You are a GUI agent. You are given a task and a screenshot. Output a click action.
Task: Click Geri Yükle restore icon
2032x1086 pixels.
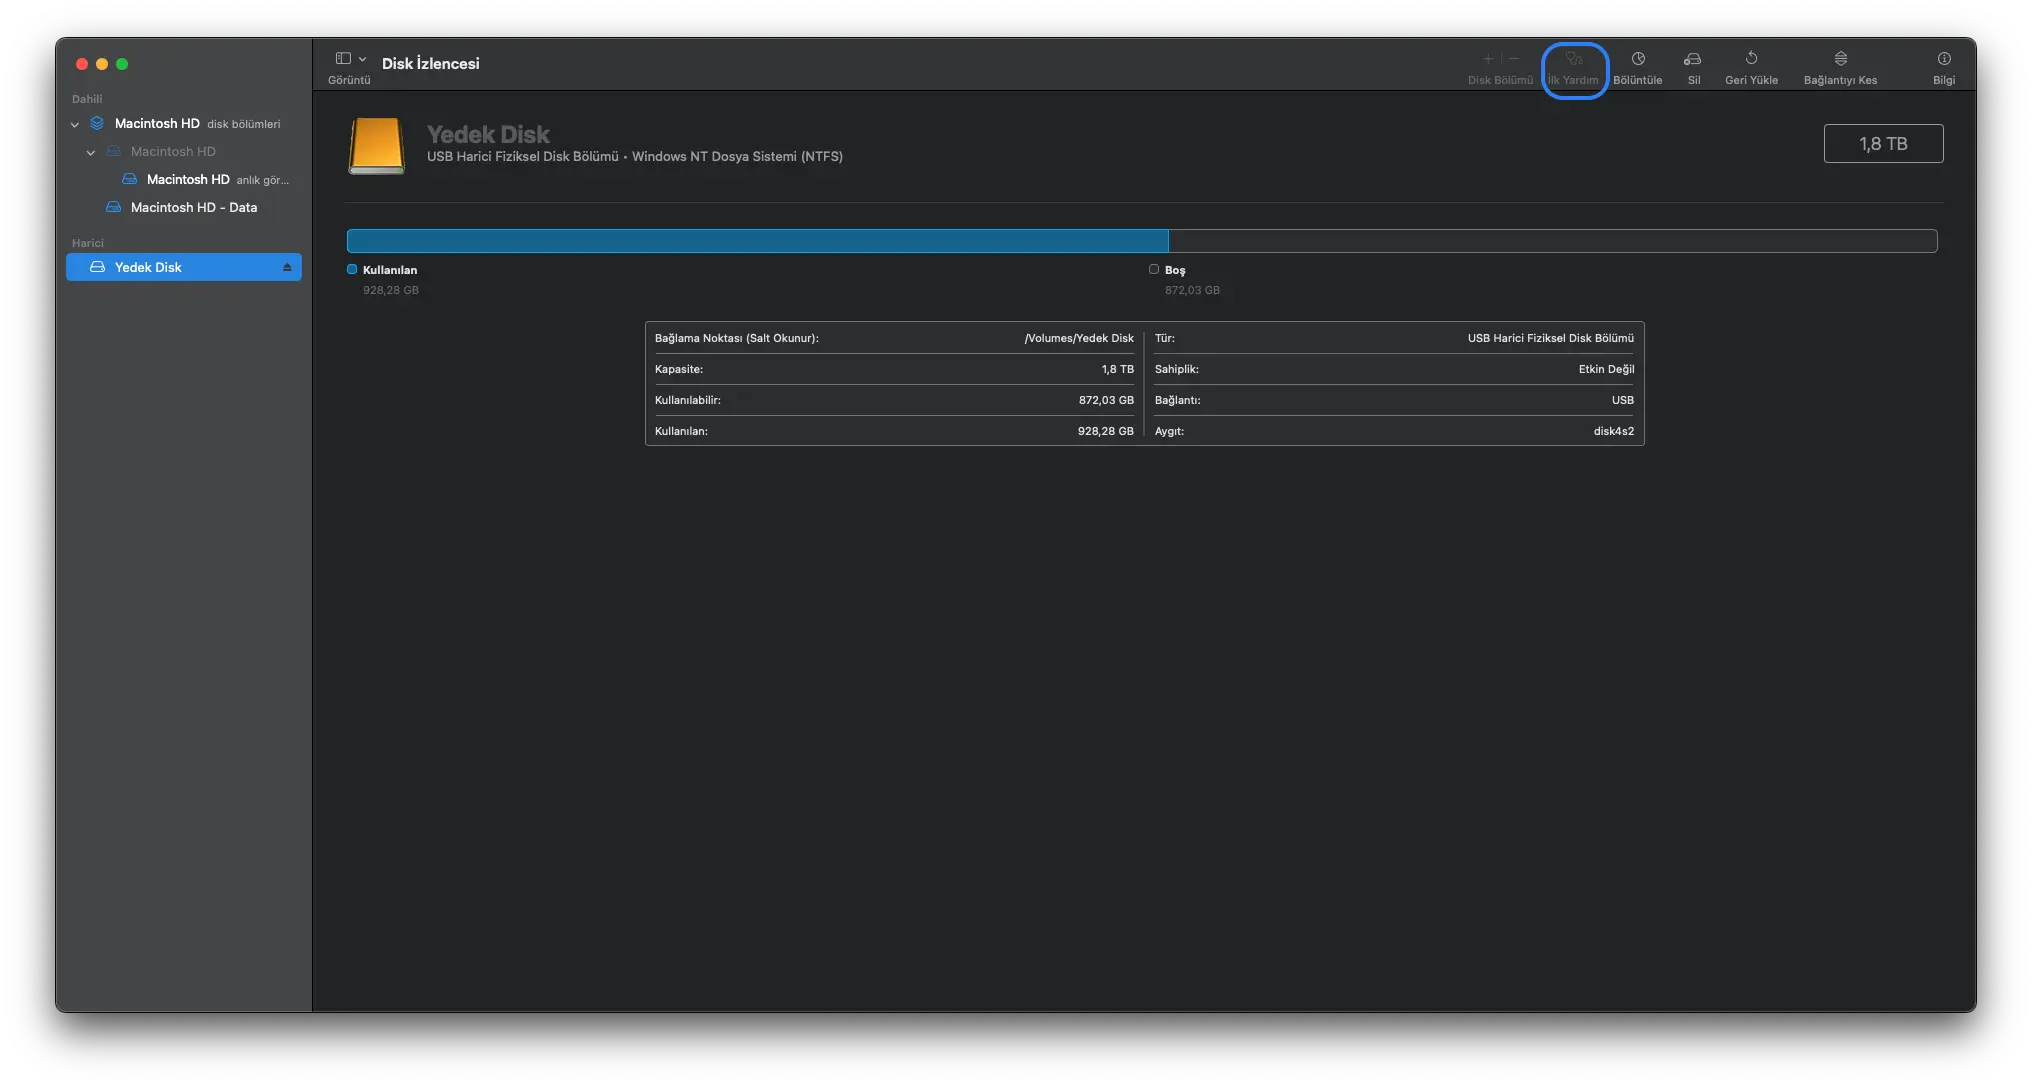point(1751,58)
